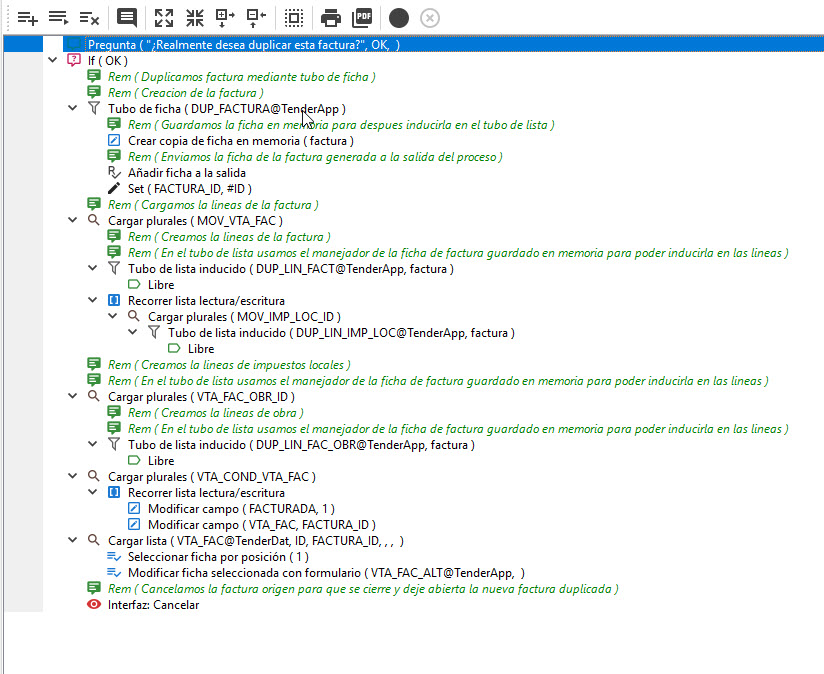Click the icon beside Crear copia de ficha en memoria
The height and width of the screenshot is (674, 824).
(x=114, y=140)
